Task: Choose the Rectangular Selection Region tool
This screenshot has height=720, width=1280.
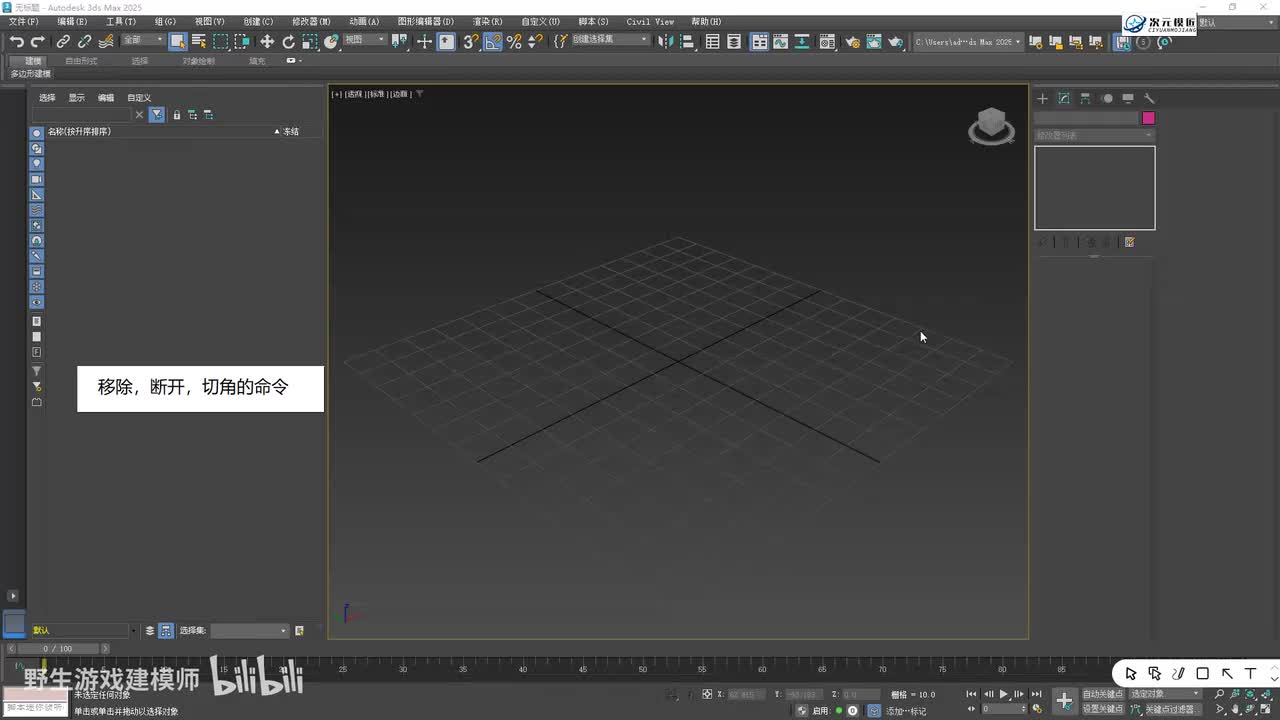Action: click(220, 41)
